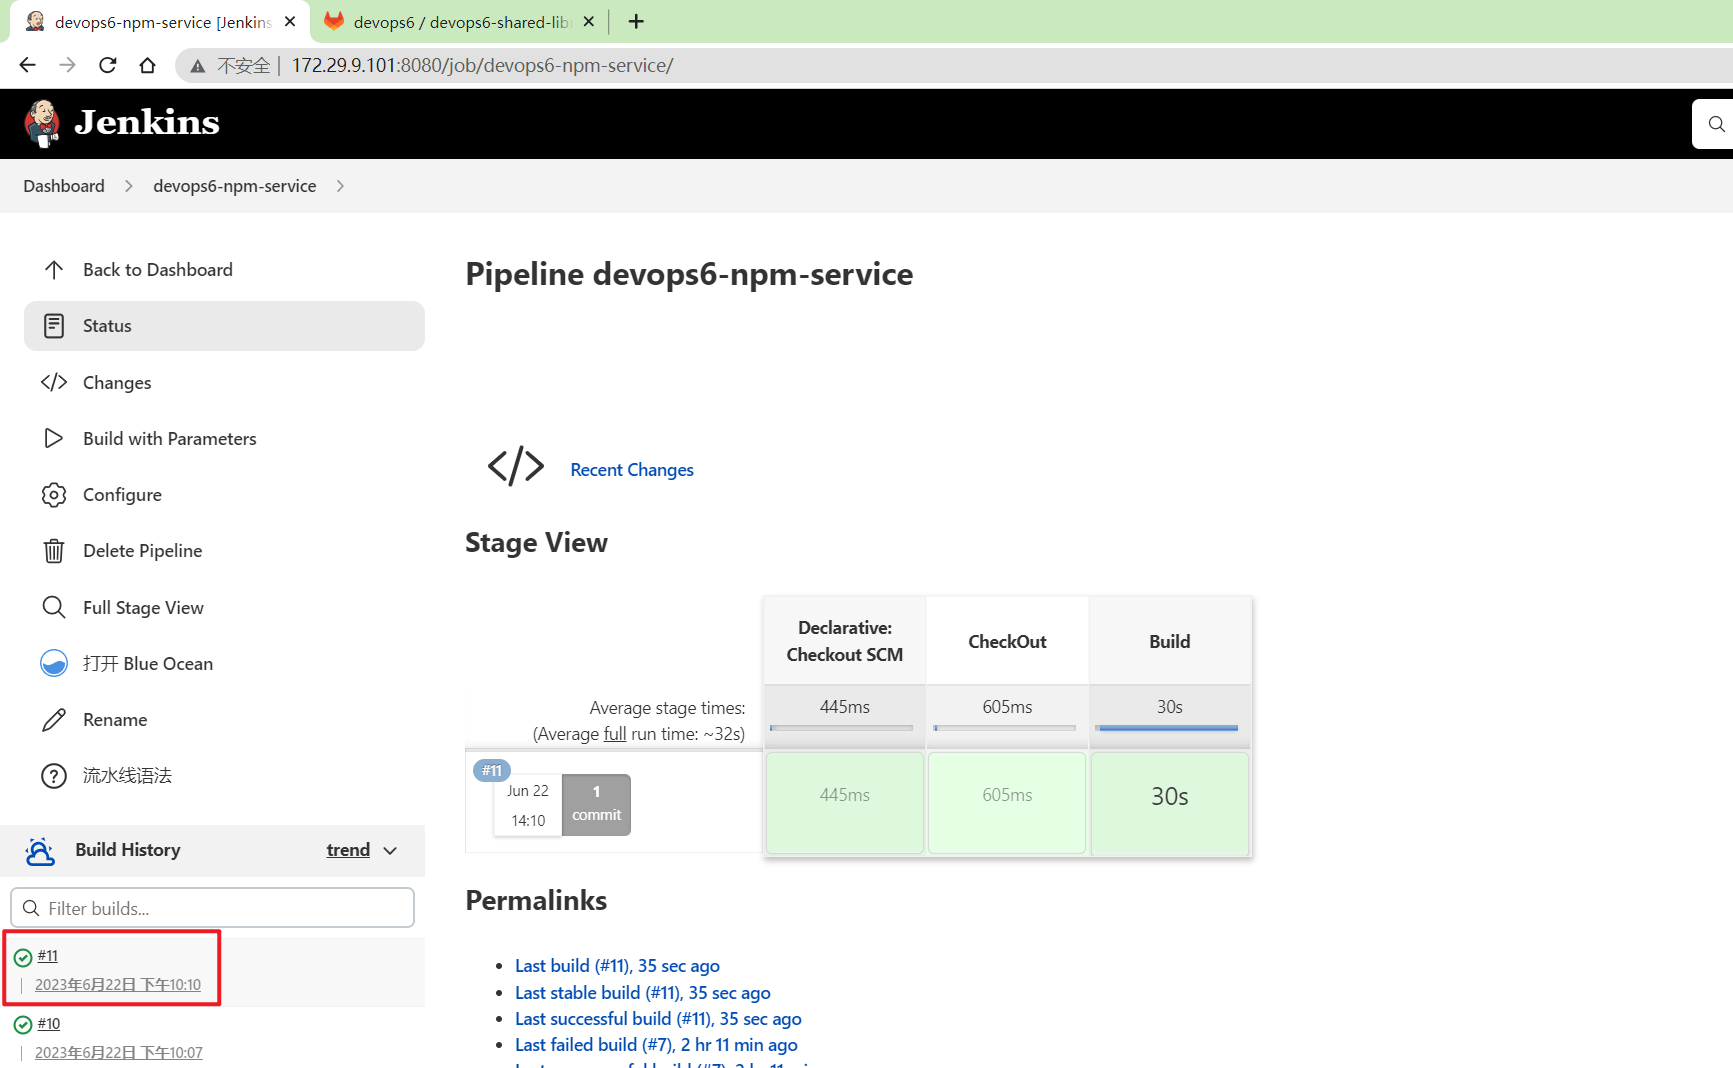Click build #11 success status icon
Image resolution: width=1733 pixels, height=1068 pixels.
[23, 958]
